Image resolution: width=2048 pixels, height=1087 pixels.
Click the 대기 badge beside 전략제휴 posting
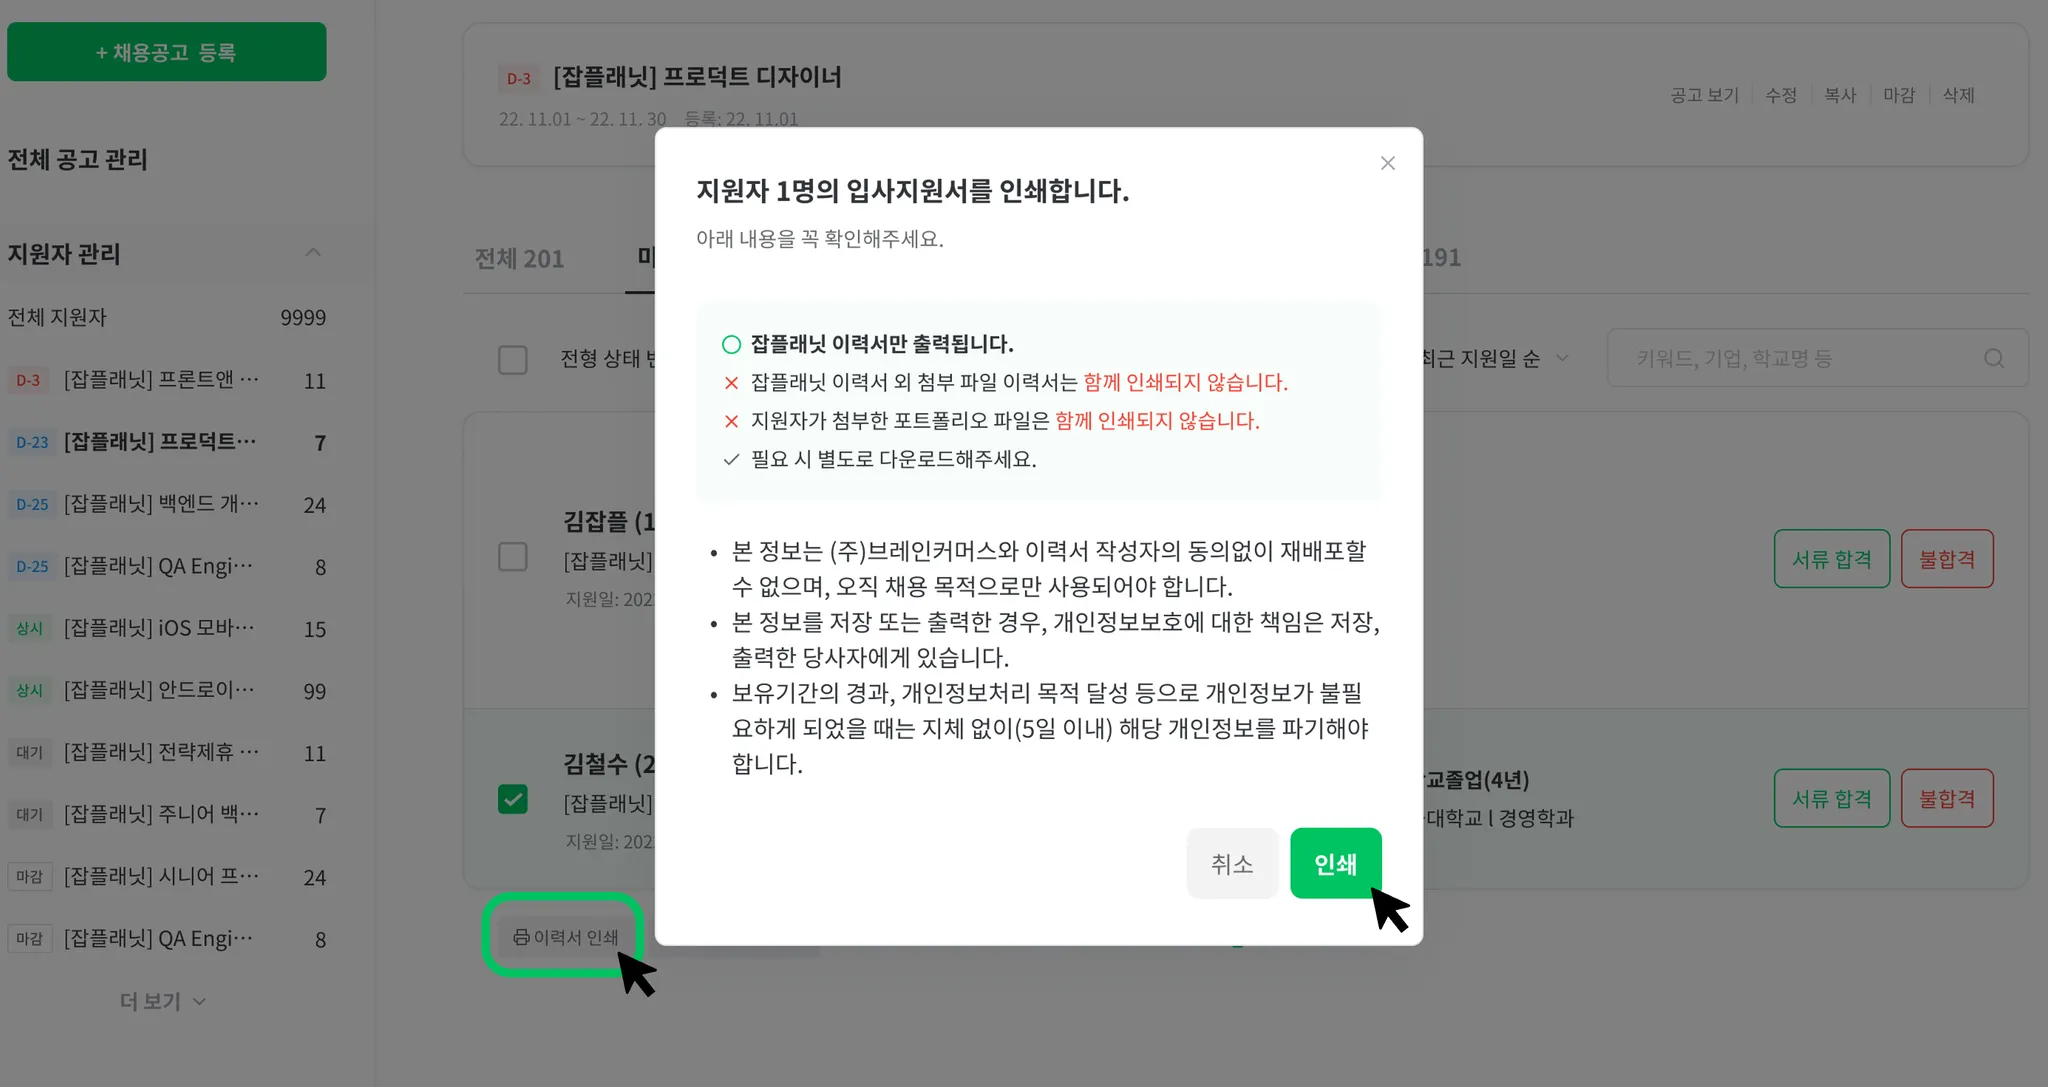(x=29, y=753)
